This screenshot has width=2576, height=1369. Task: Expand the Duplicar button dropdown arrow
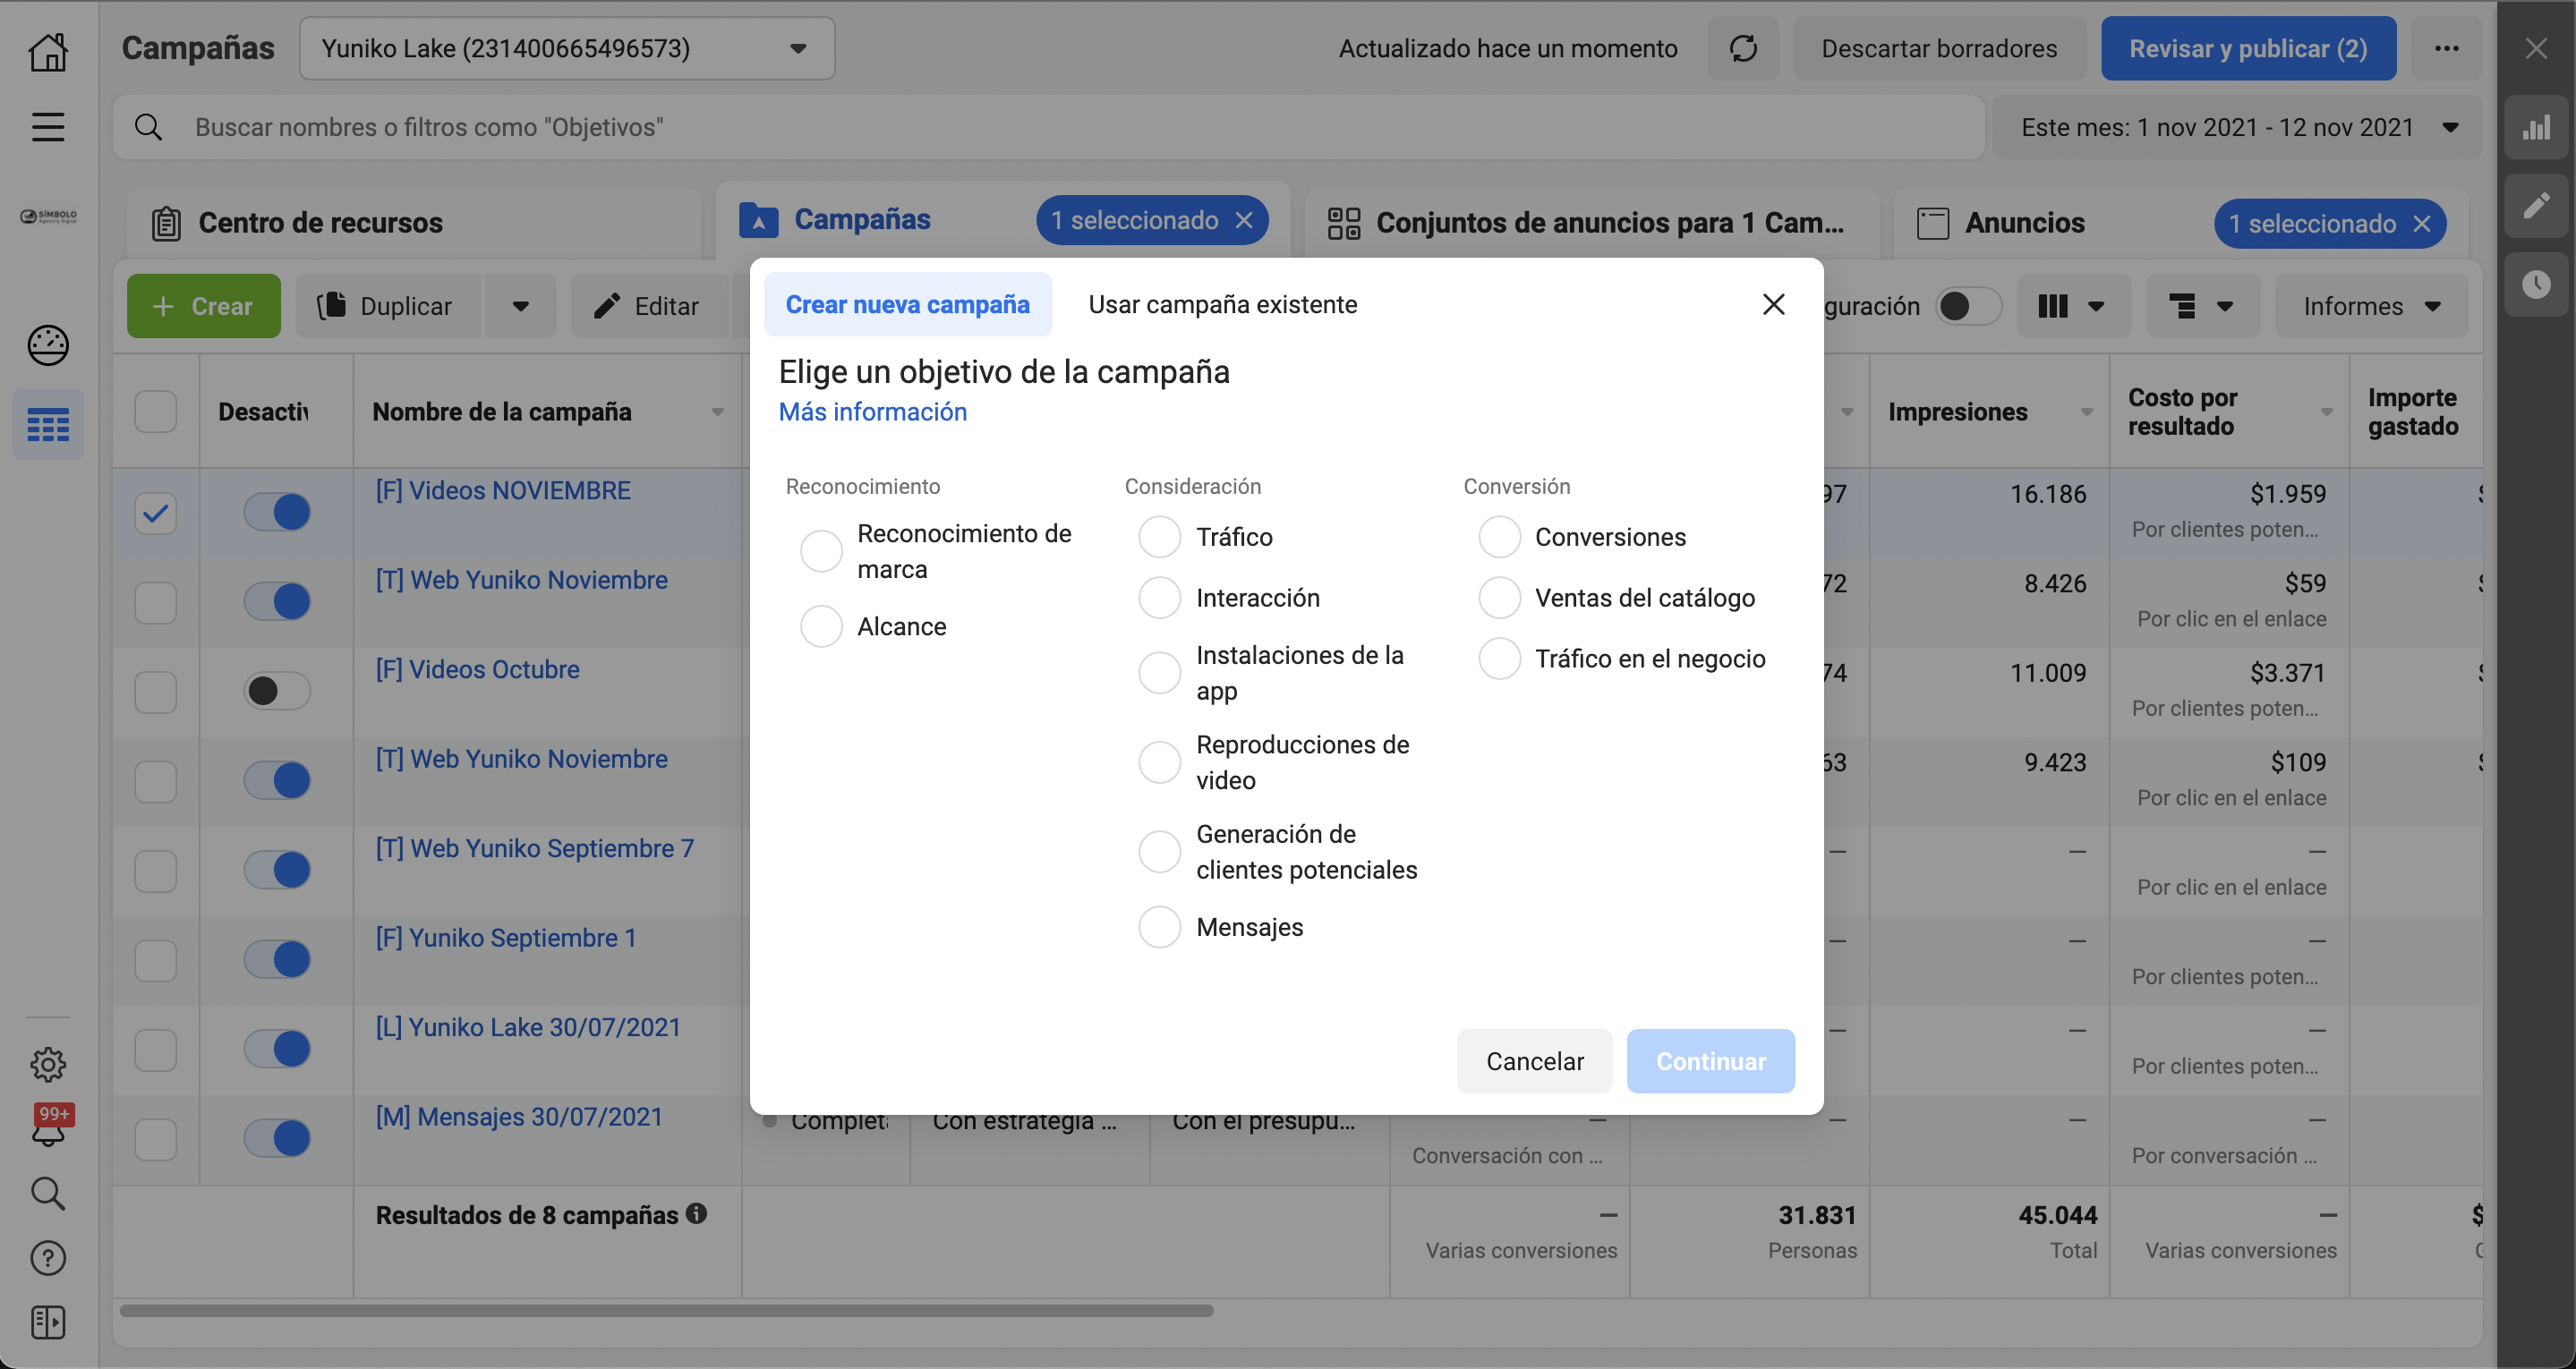(x=519, y=305)
